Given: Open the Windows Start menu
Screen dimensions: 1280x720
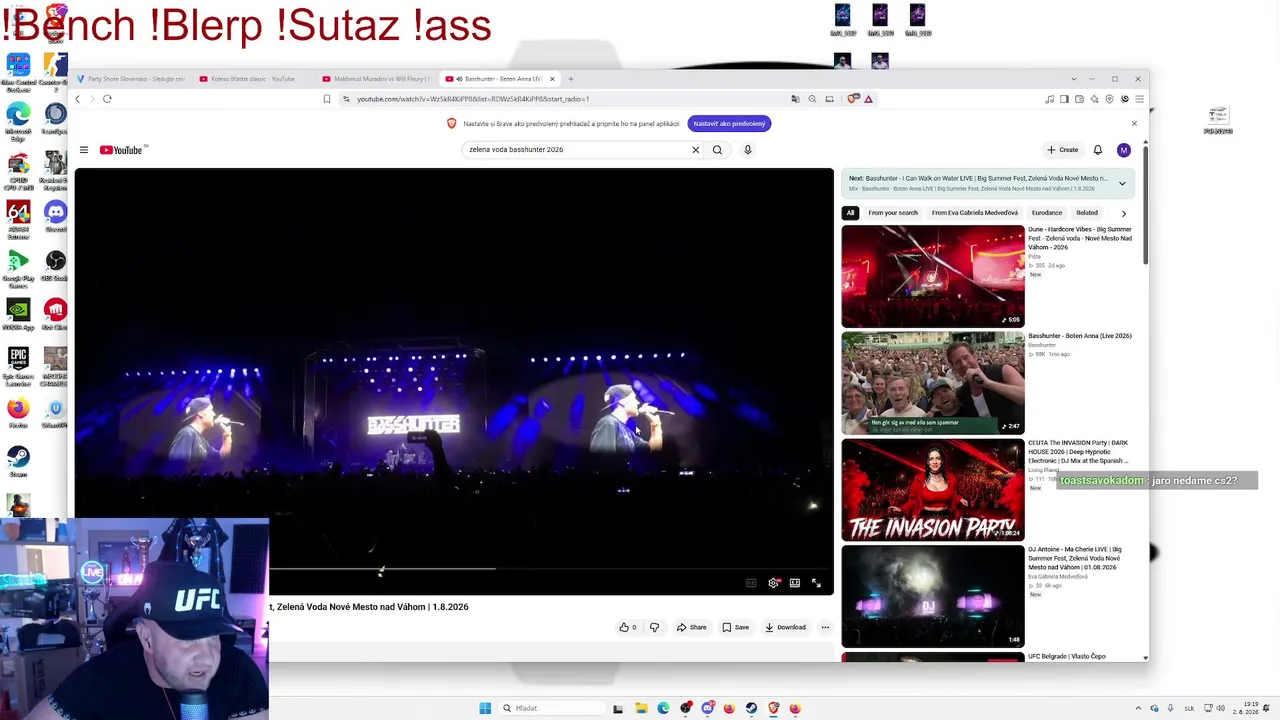Looking at the screenshot, I should (485, 708).
